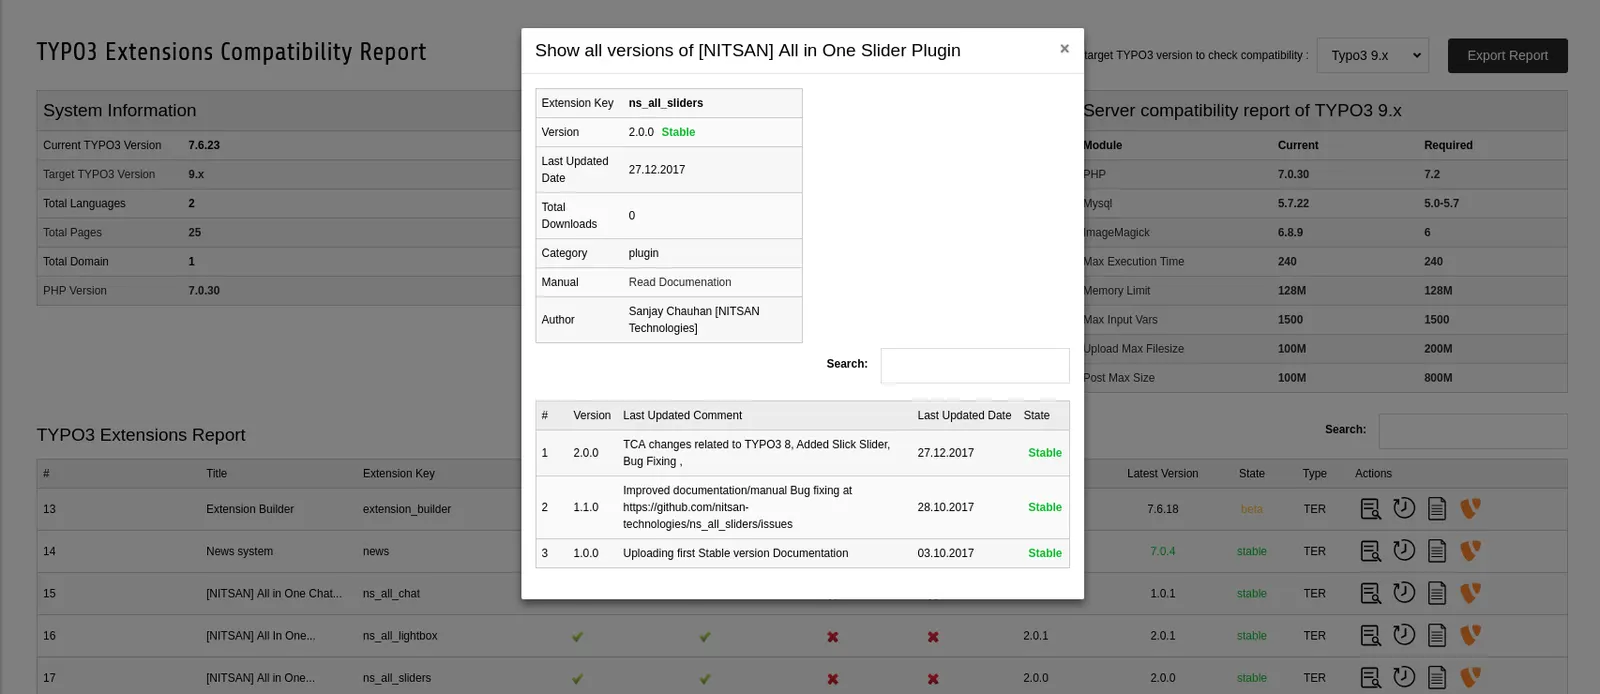Click first red cross in ns_all_sliders row
This screenshot has height=694, width=1600.
pyautogui.click(x=832, y=679)
